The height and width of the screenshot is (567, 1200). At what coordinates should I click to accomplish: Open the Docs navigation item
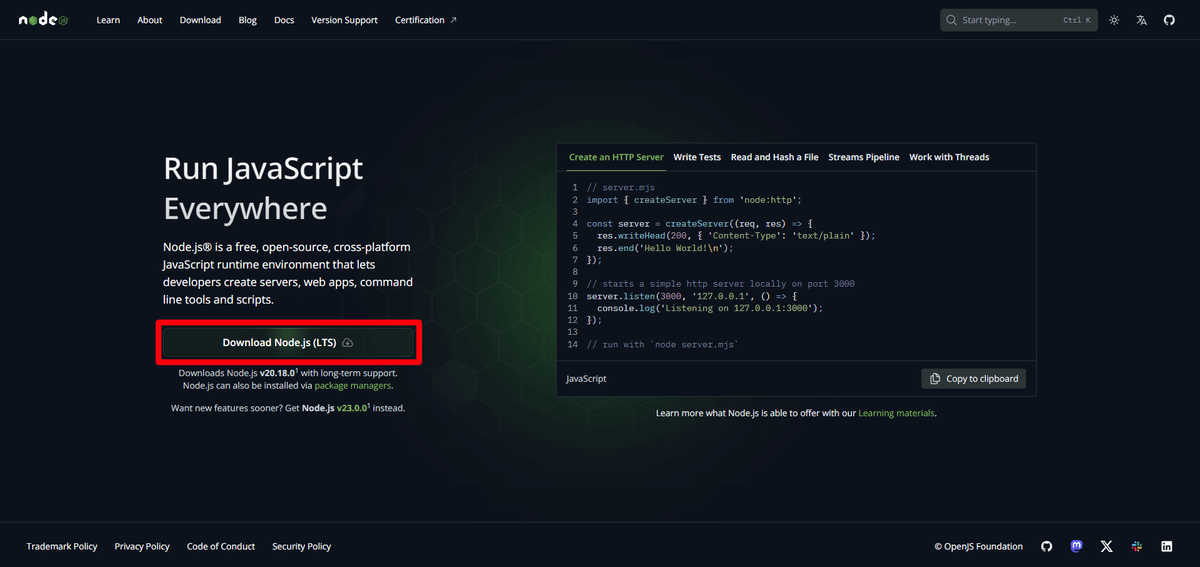[284, 20]
